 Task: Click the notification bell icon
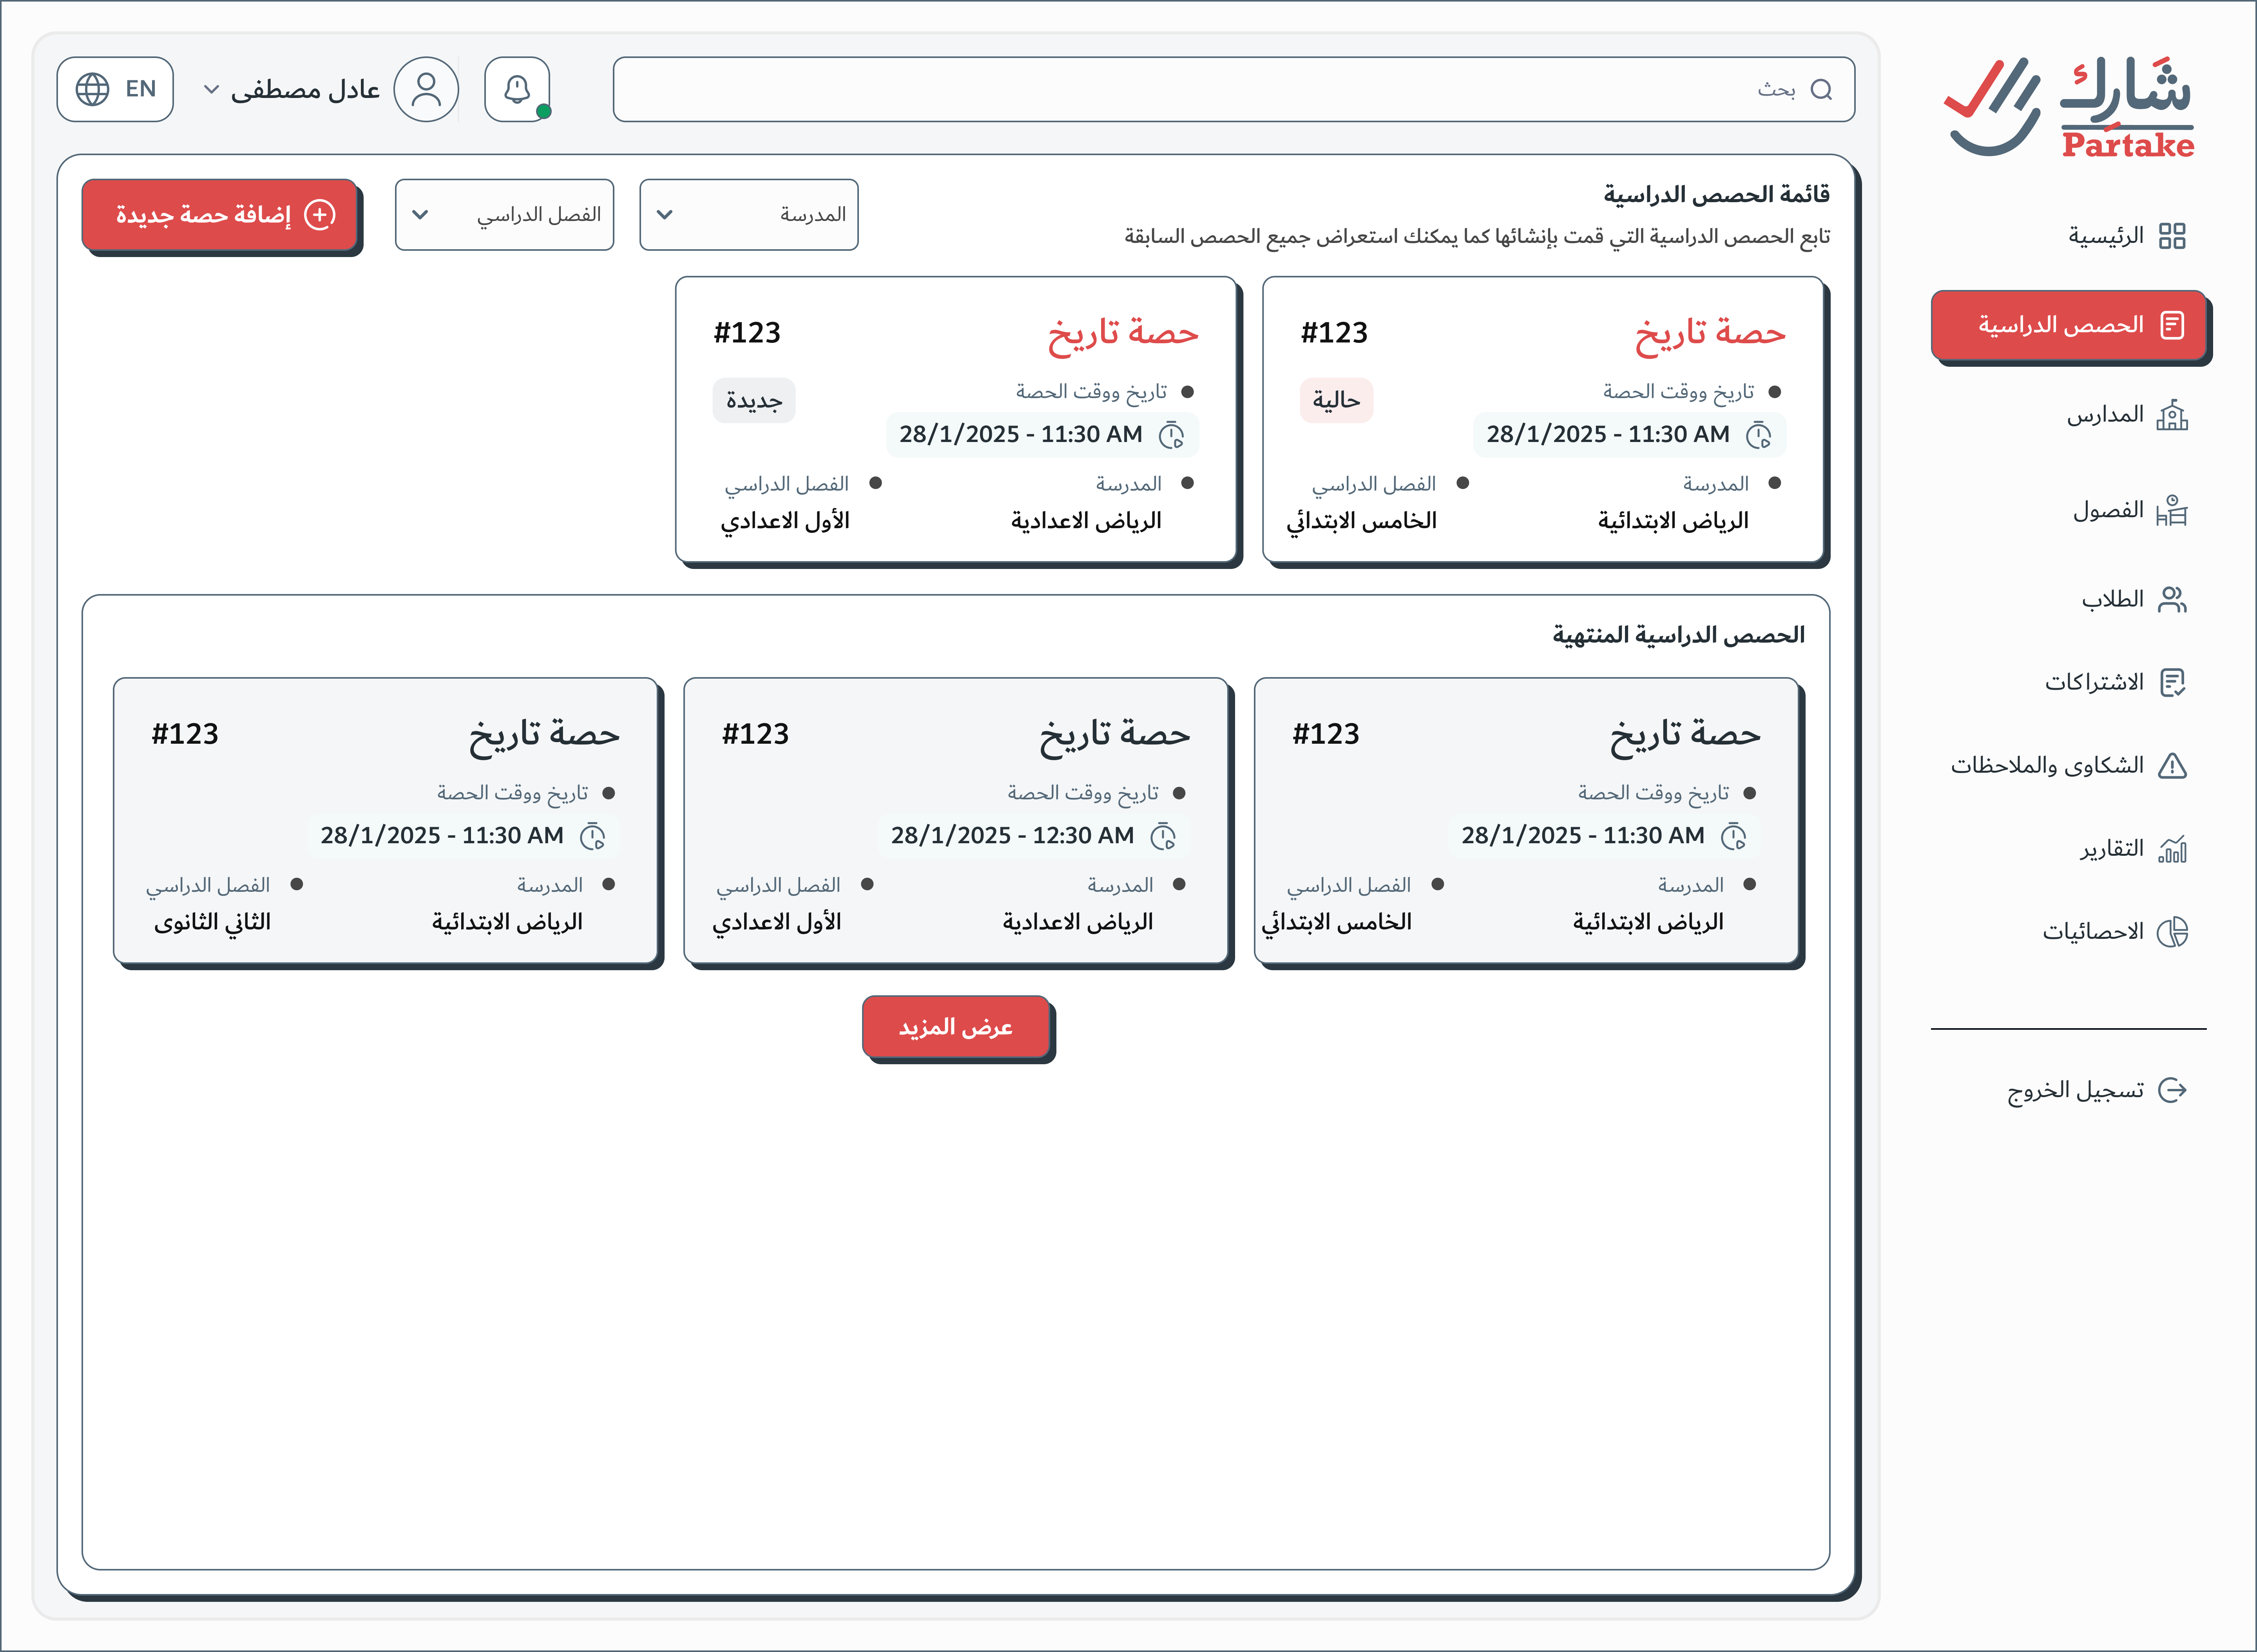coord(516,89)
